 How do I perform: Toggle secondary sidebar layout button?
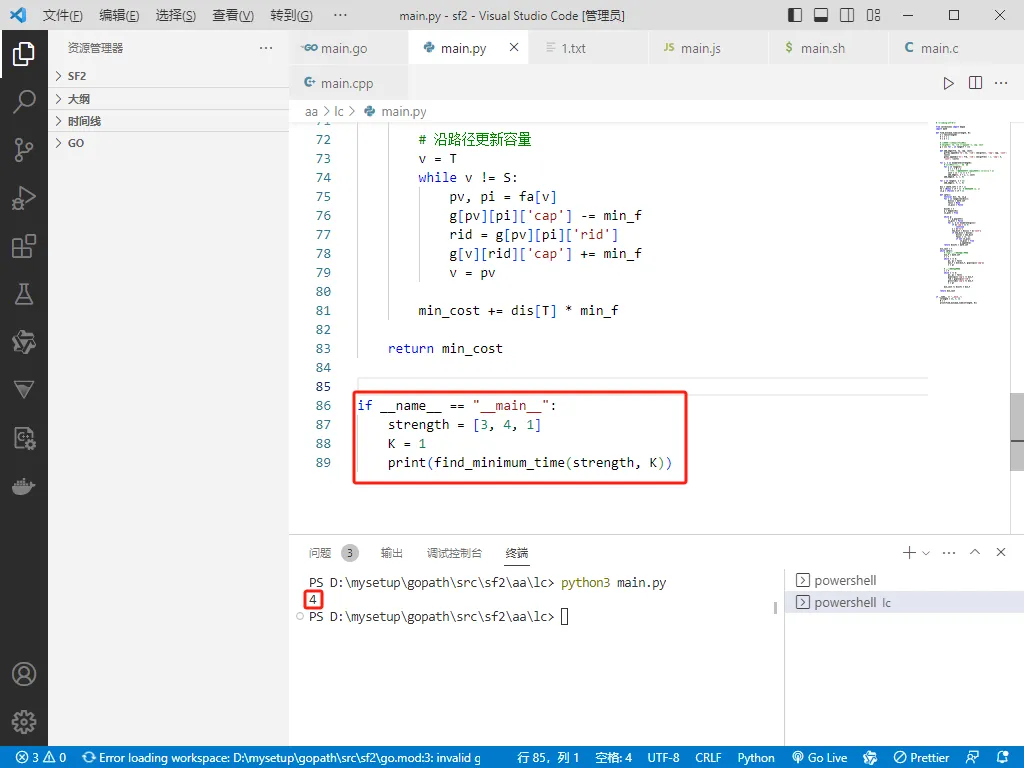click(847, 15)
